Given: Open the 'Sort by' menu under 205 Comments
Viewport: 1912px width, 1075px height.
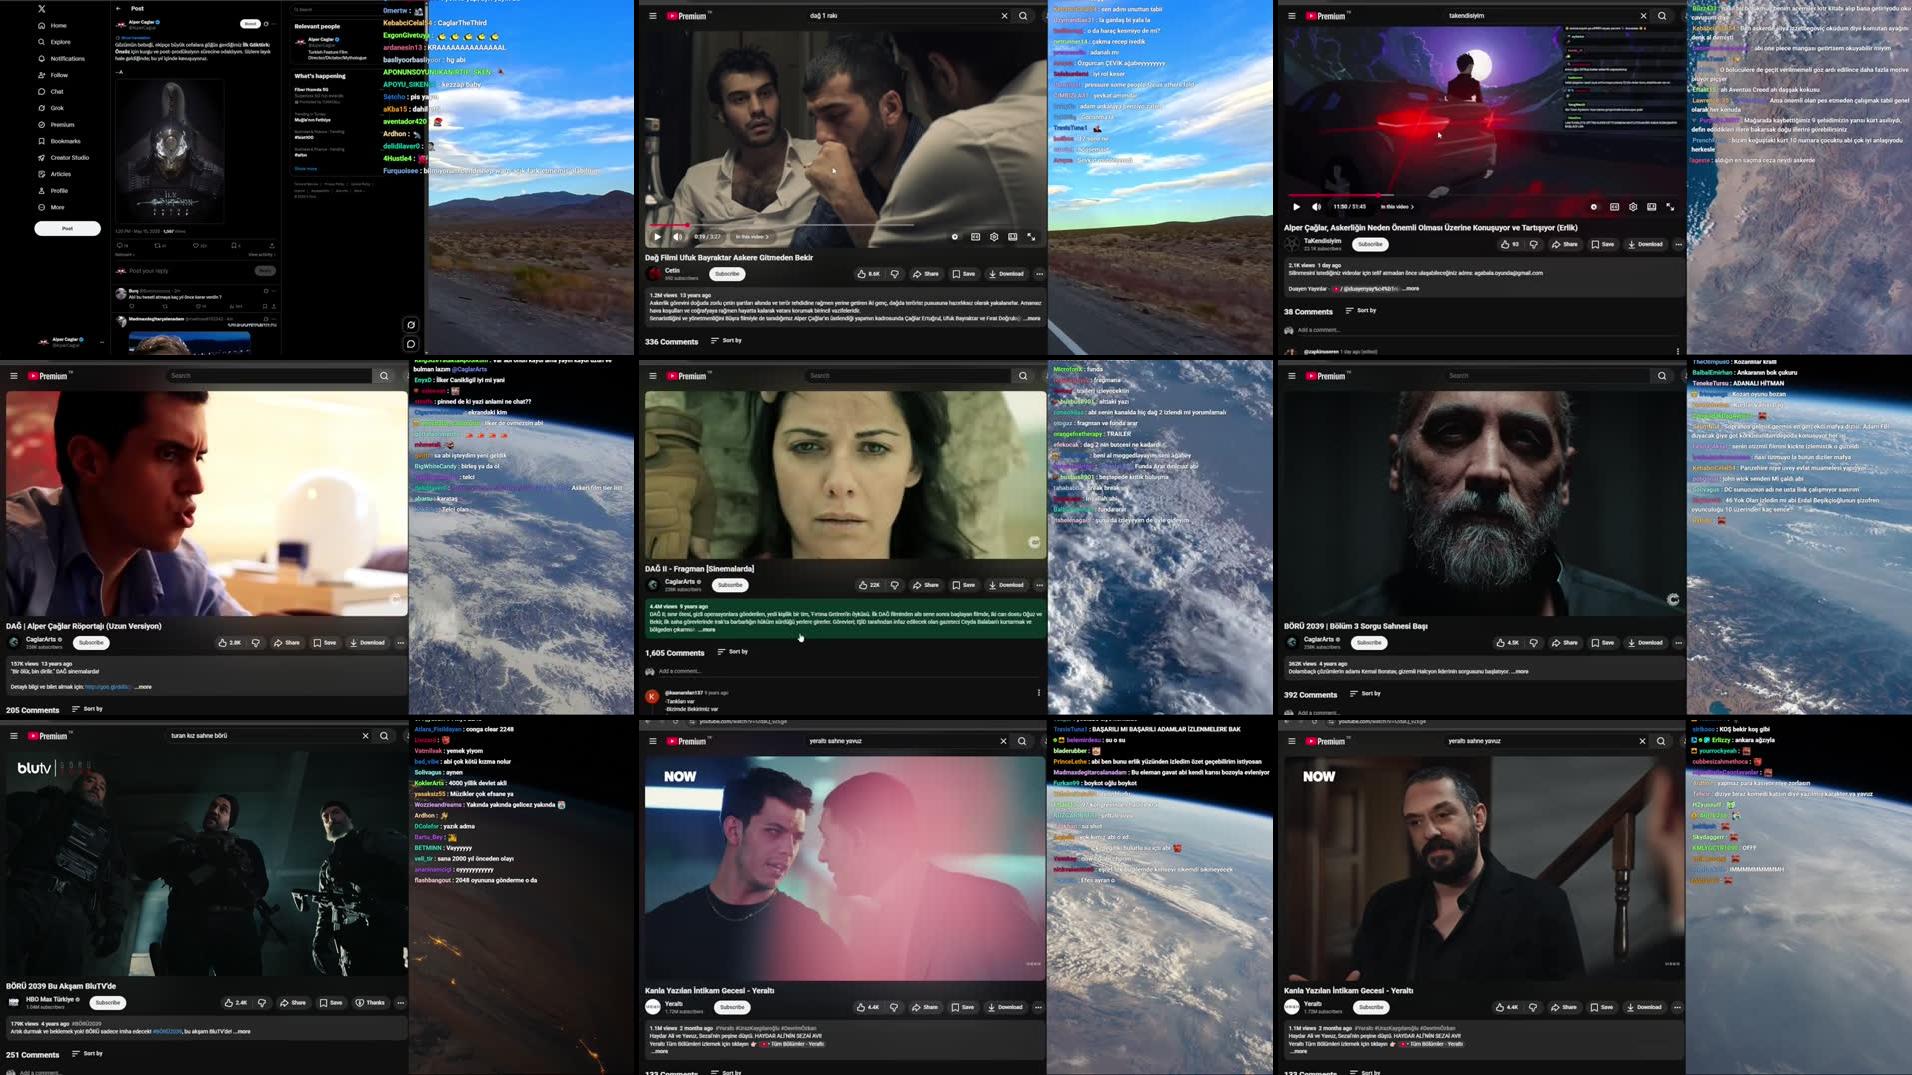Looking at the screenshot, I should [x=88, y=709].
